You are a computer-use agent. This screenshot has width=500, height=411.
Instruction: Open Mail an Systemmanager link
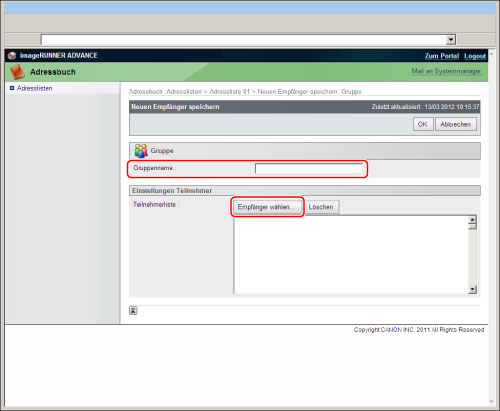[446, 71]
